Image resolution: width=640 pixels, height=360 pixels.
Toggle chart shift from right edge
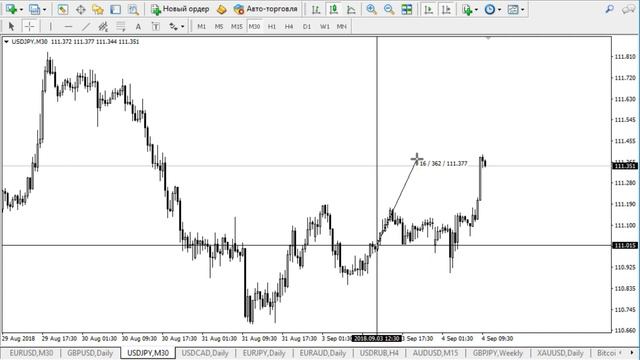click(446, 9)
